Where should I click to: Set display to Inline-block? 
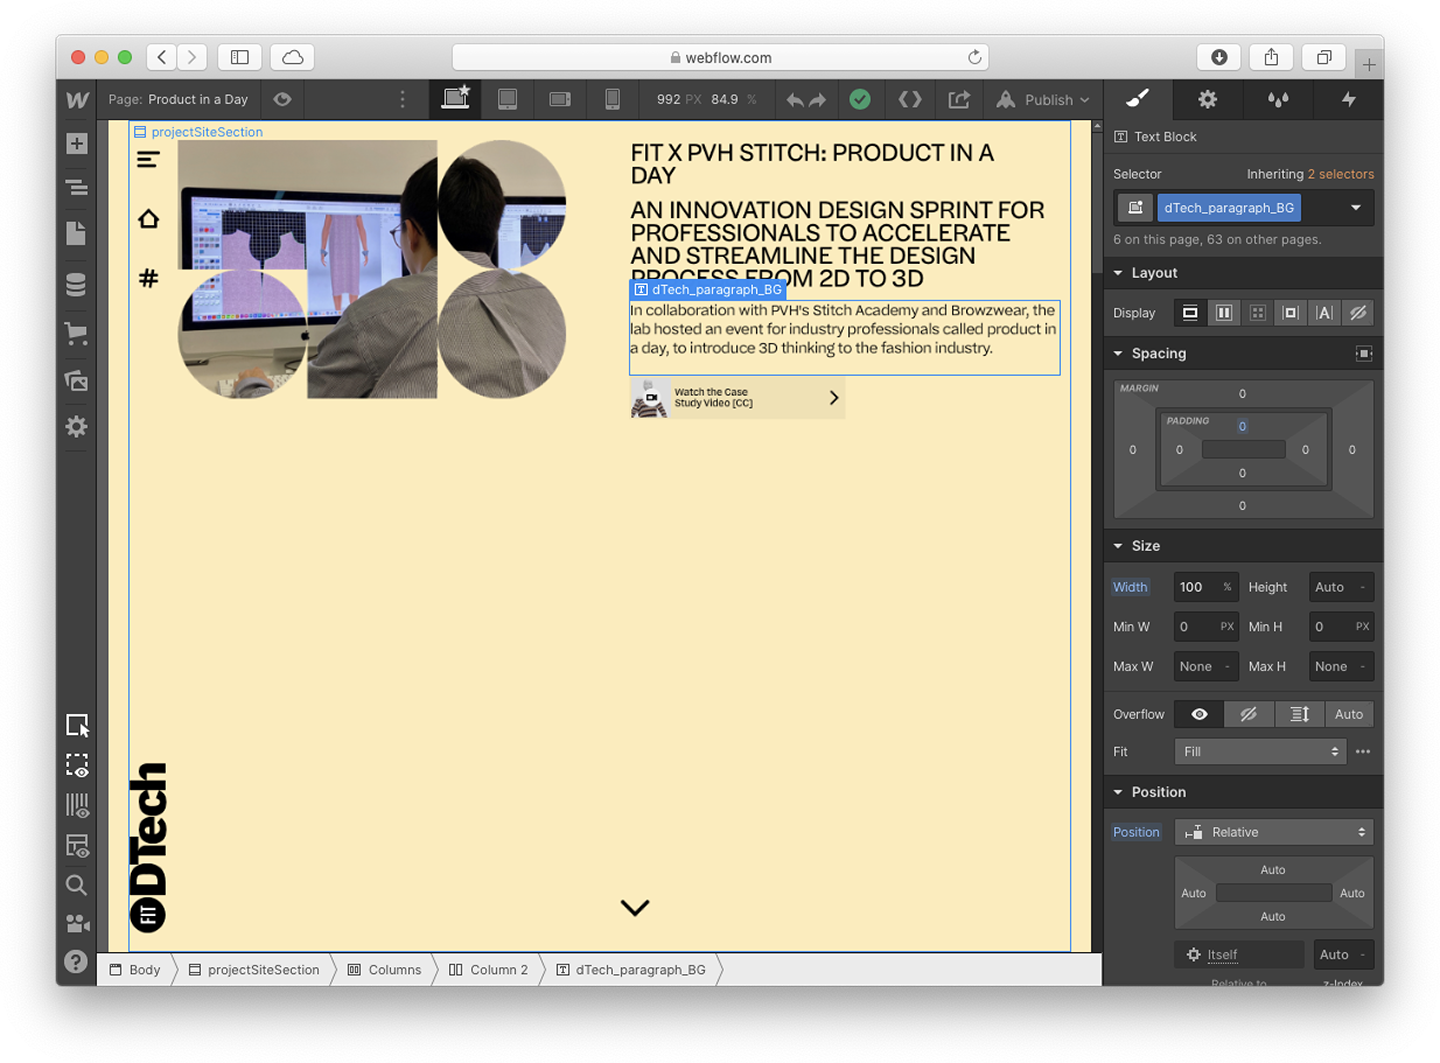click(x=1291, y=313)
